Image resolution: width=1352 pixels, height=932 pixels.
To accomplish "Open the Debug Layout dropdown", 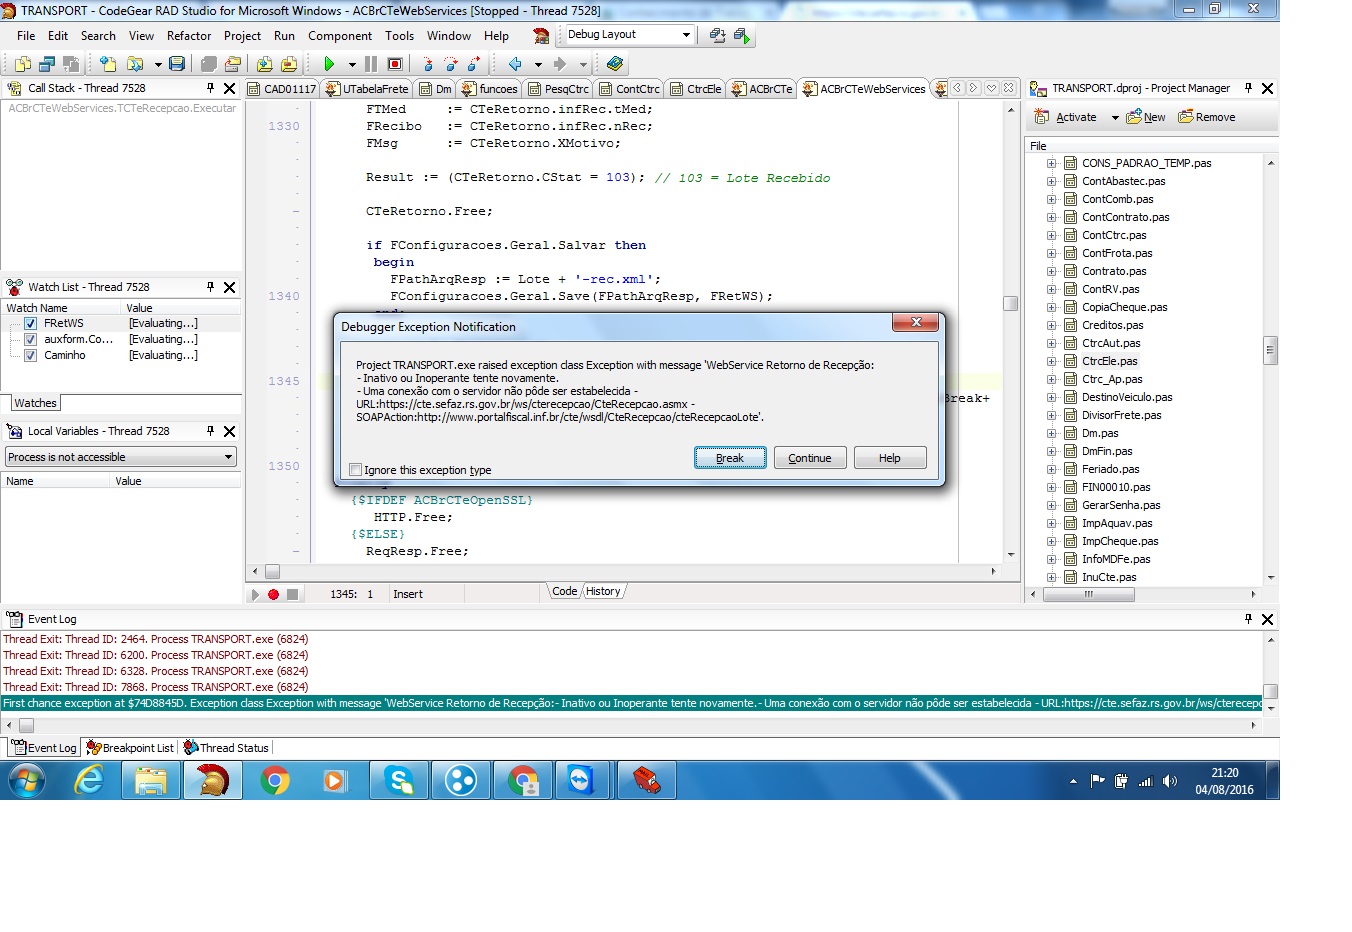I will pos(686,35).
